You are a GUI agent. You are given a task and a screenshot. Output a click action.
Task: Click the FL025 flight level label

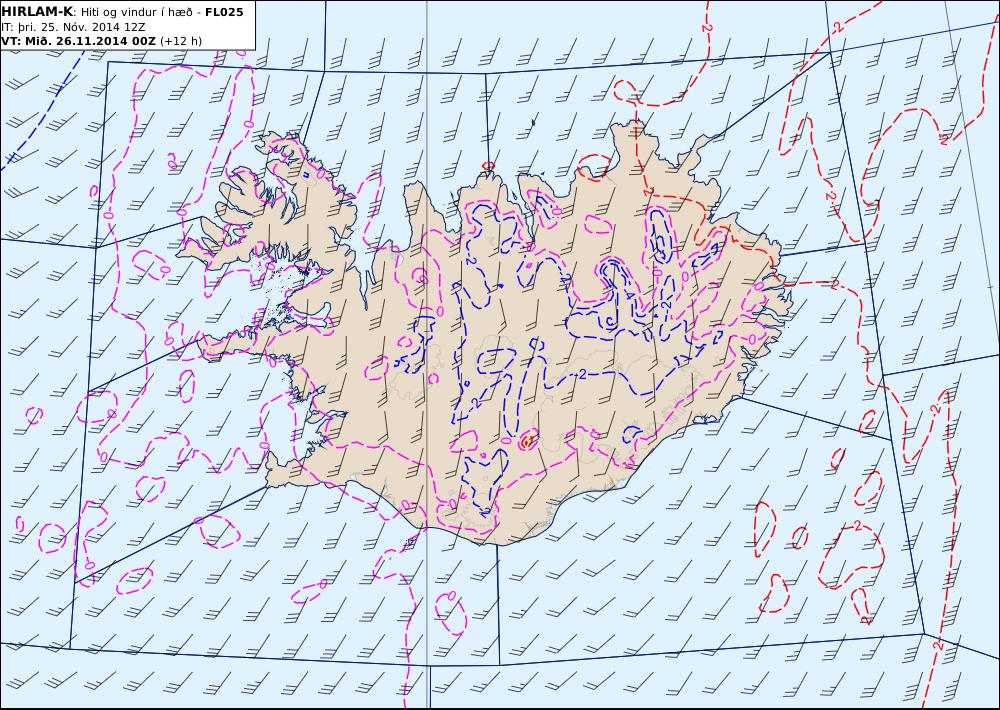pos(224,12)
